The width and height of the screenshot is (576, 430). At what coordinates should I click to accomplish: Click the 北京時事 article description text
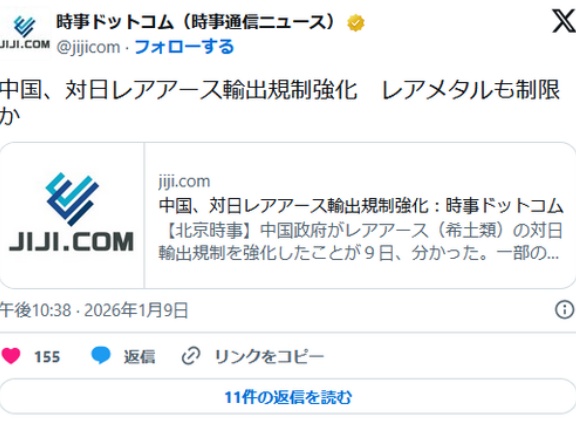tap(360, 242)
